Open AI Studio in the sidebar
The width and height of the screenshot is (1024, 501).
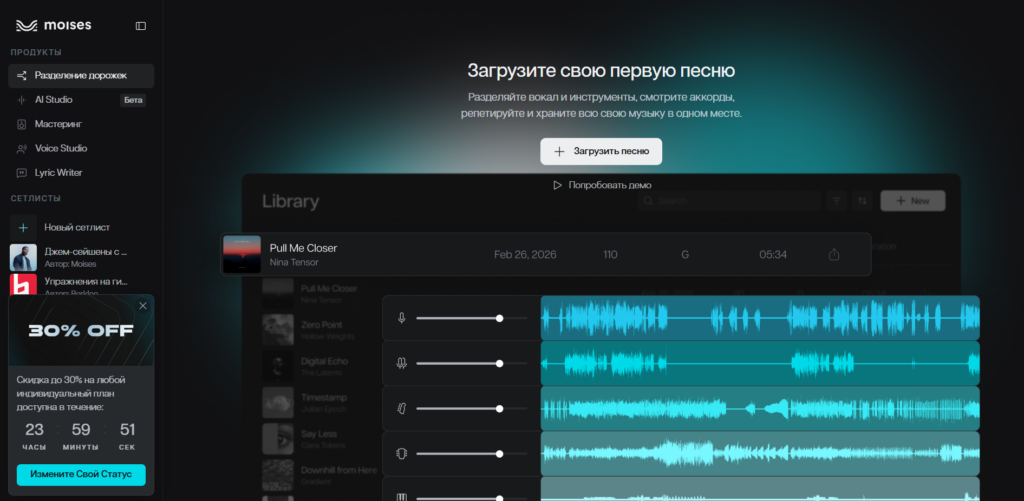click(81, 100)
